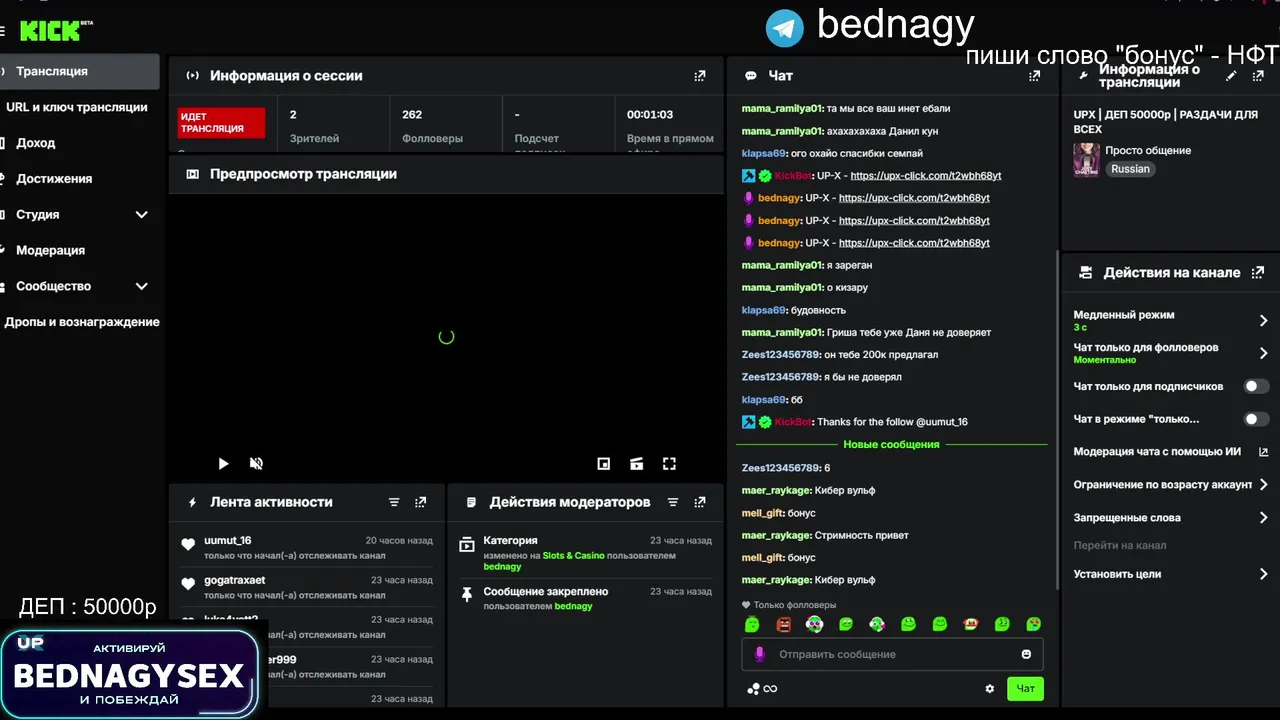The image size is (1280, 720).
Task: Click the chat panel scrollbar
Action: click(1057, 420)
